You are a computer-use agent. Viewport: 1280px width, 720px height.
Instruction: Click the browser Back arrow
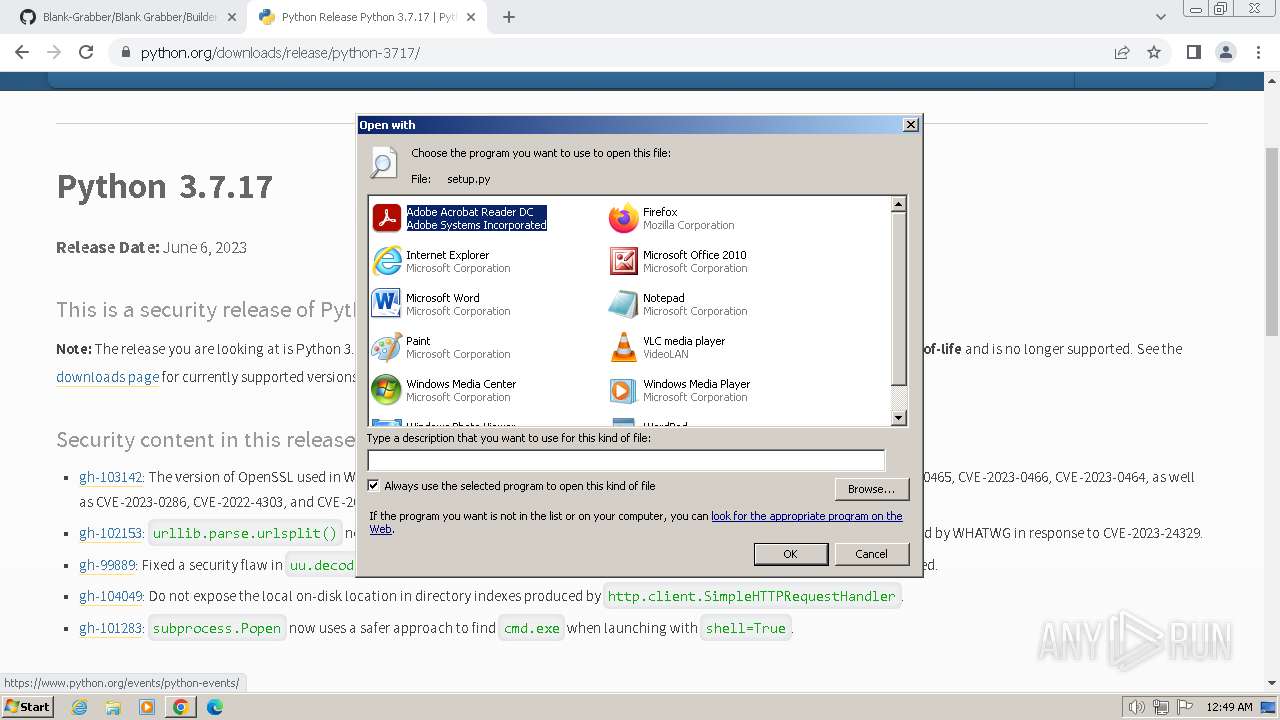(22, 52)
